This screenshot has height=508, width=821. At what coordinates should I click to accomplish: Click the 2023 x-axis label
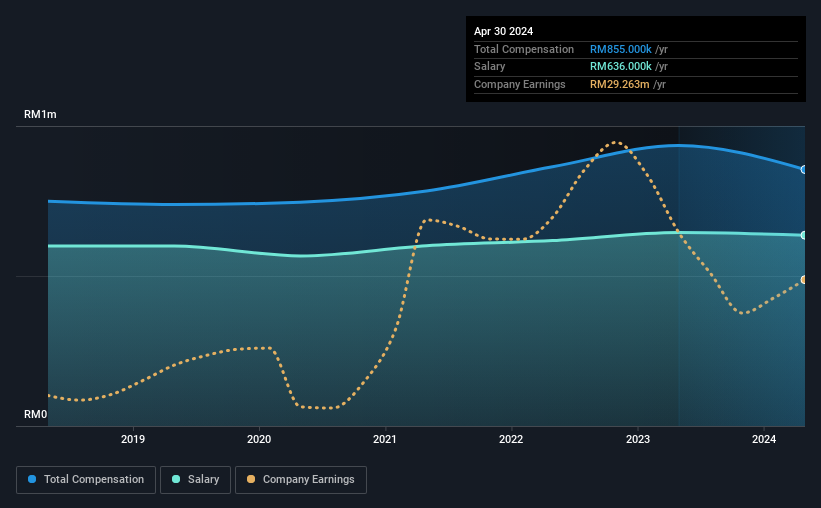[638, 439]
